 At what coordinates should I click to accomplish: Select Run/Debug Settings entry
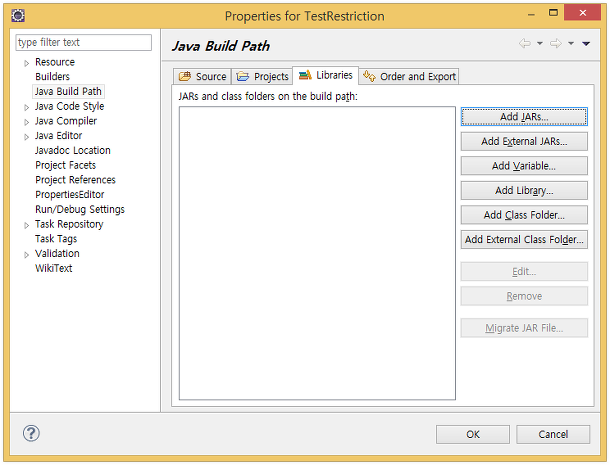pyautogui.click(x=80, y=209)
